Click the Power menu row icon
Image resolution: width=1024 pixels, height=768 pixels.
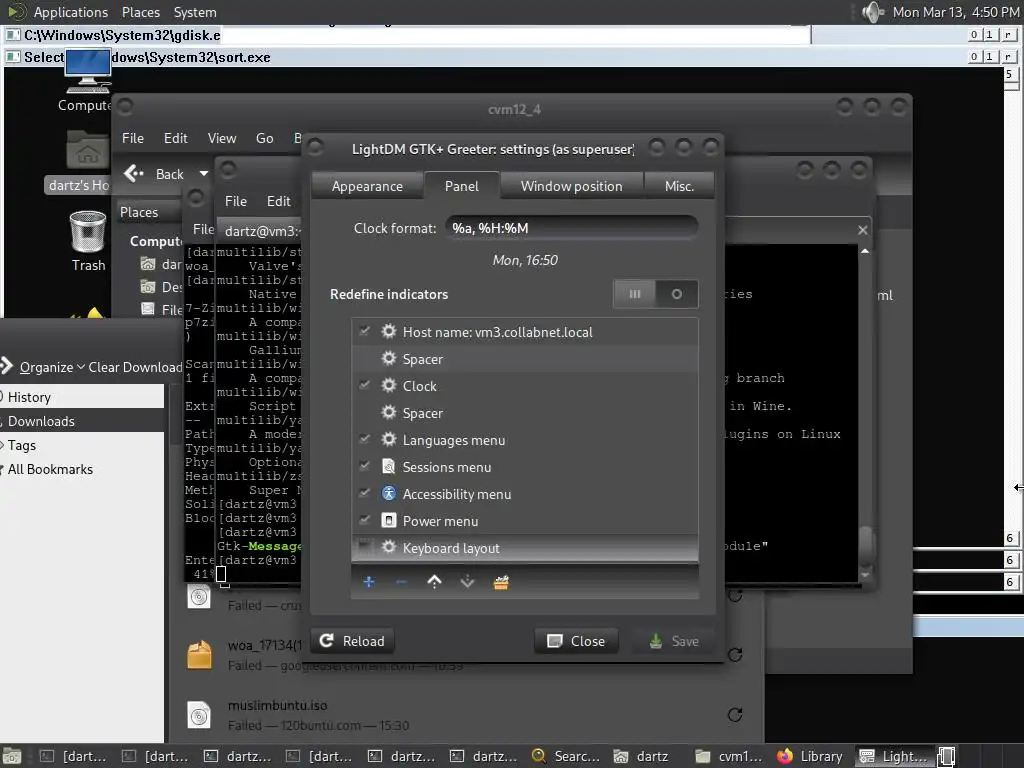(389, 520)
